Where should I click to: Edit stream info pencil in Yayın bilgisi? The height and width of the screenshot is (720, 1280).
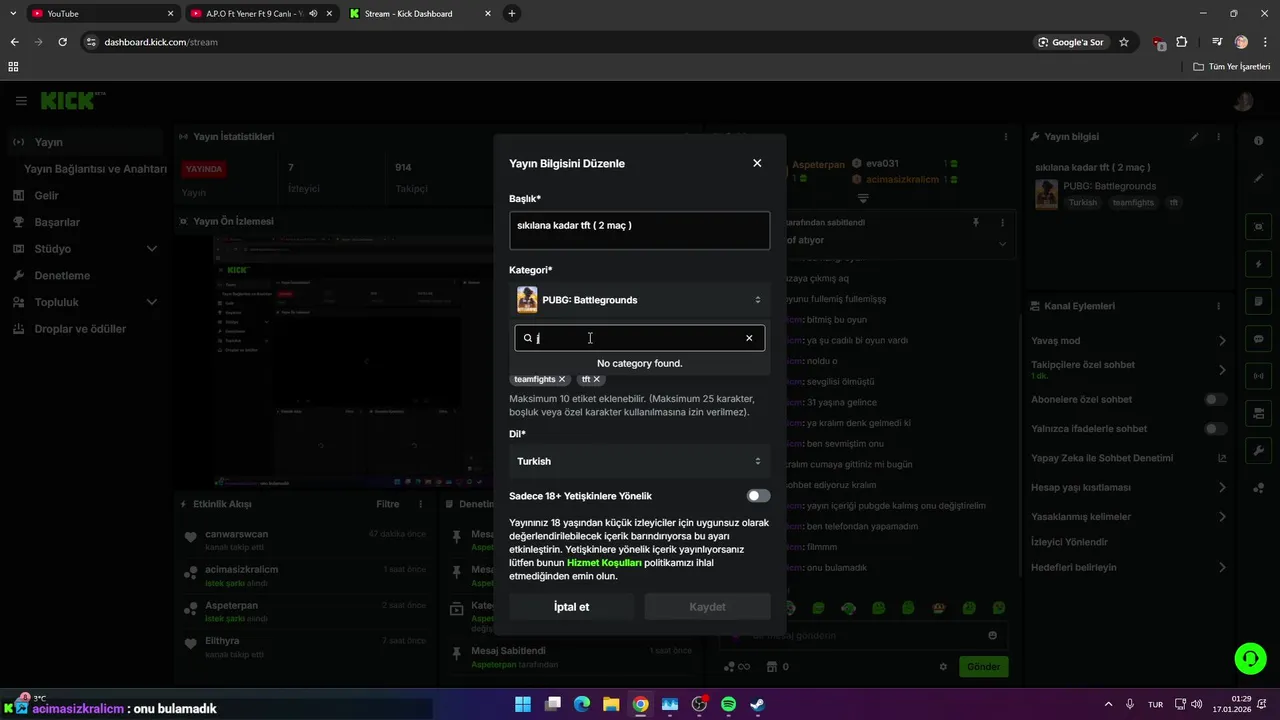click(1194, 137)
